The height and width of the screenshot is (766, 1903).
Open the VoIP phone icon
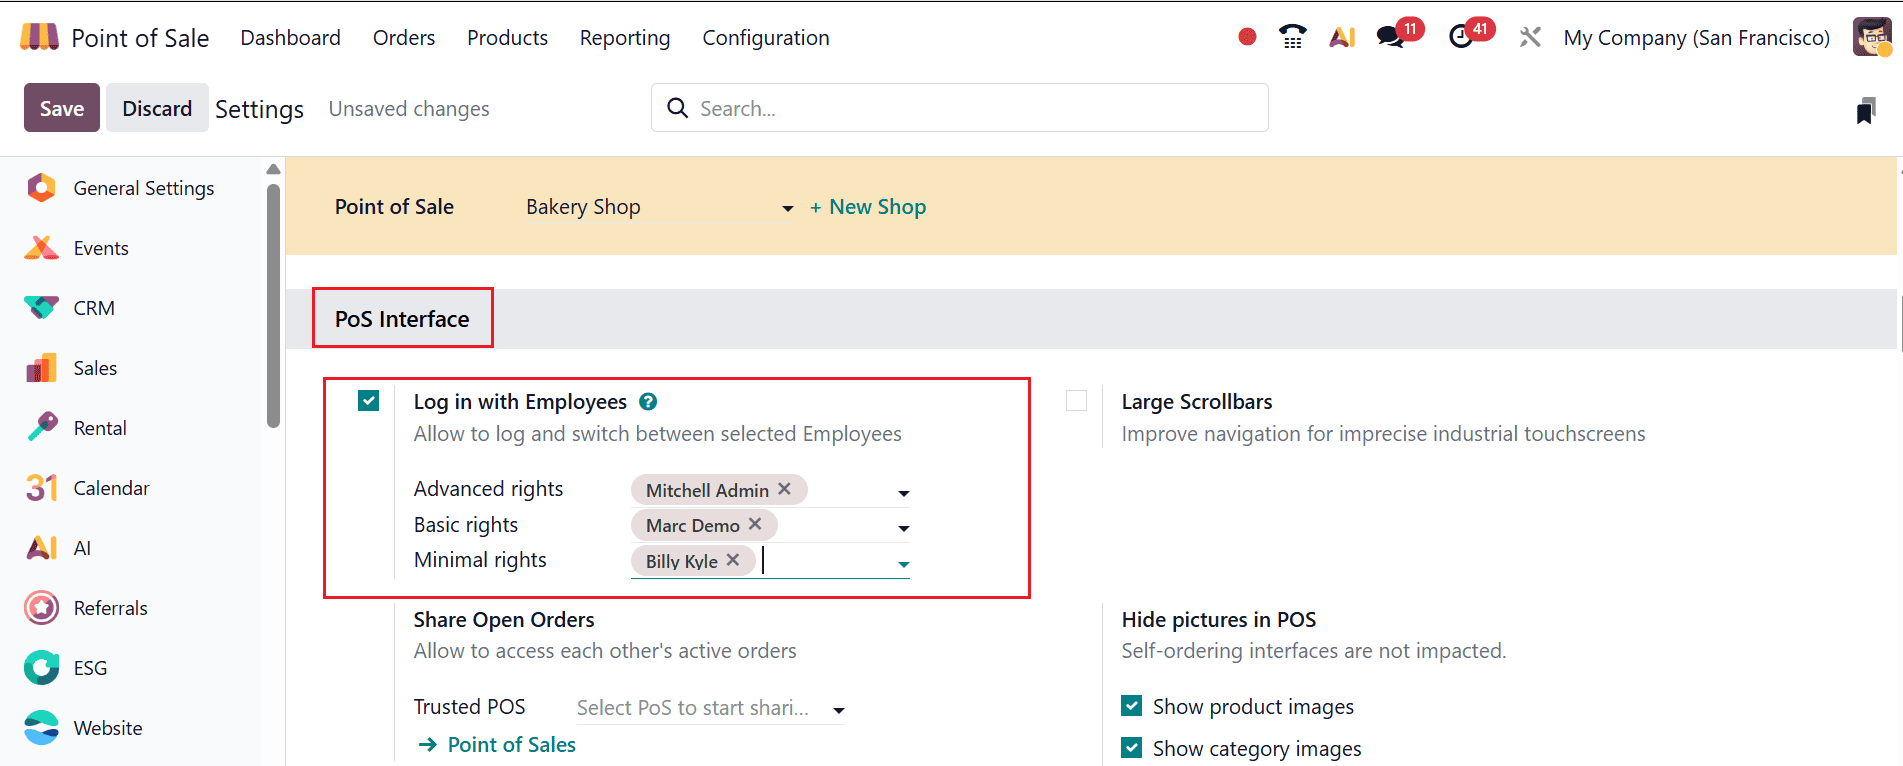tap(1293, 37)
